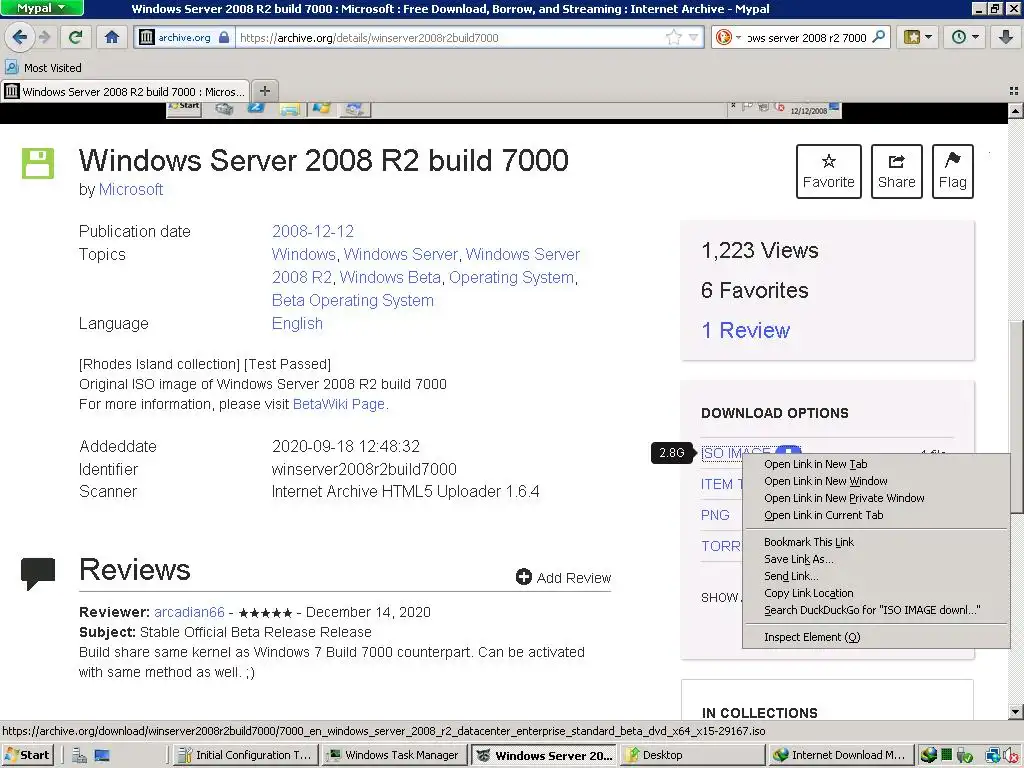Viewport: 1024px width, 768px height.
Task: Open the Mypal application menu button
Action: click(x=42, y=8)
